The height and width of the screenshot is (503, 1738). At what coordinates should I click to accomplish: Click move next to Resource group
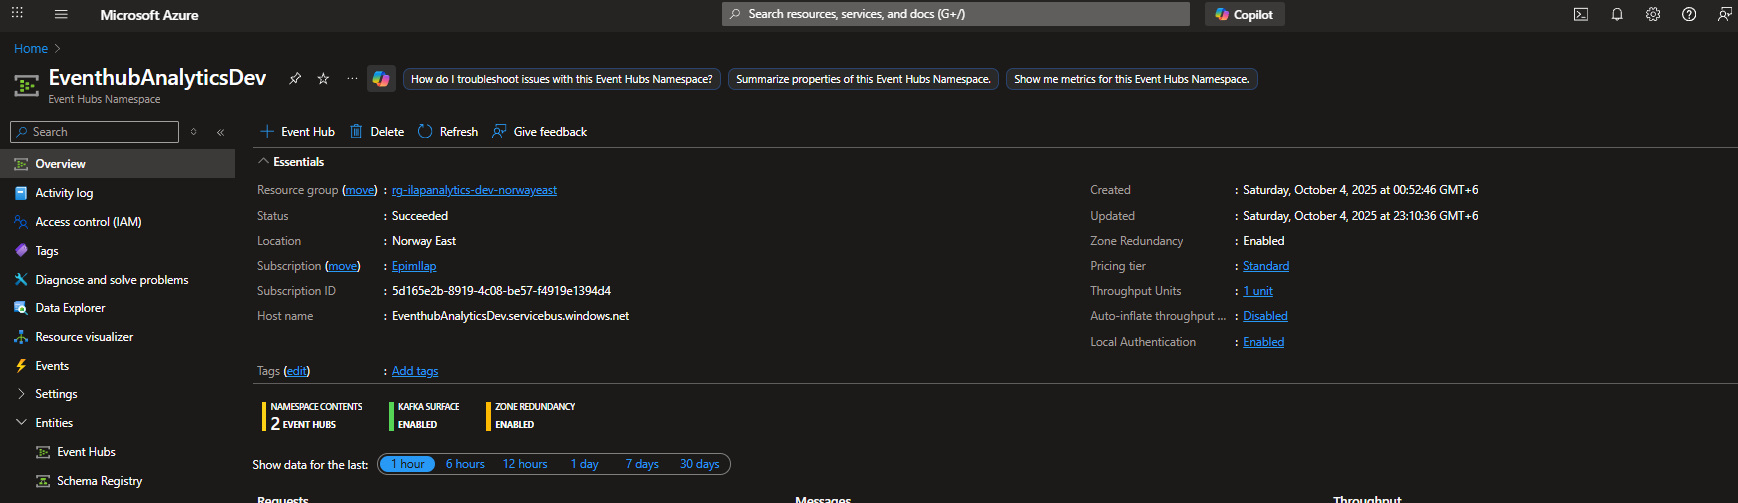point(360,190)
